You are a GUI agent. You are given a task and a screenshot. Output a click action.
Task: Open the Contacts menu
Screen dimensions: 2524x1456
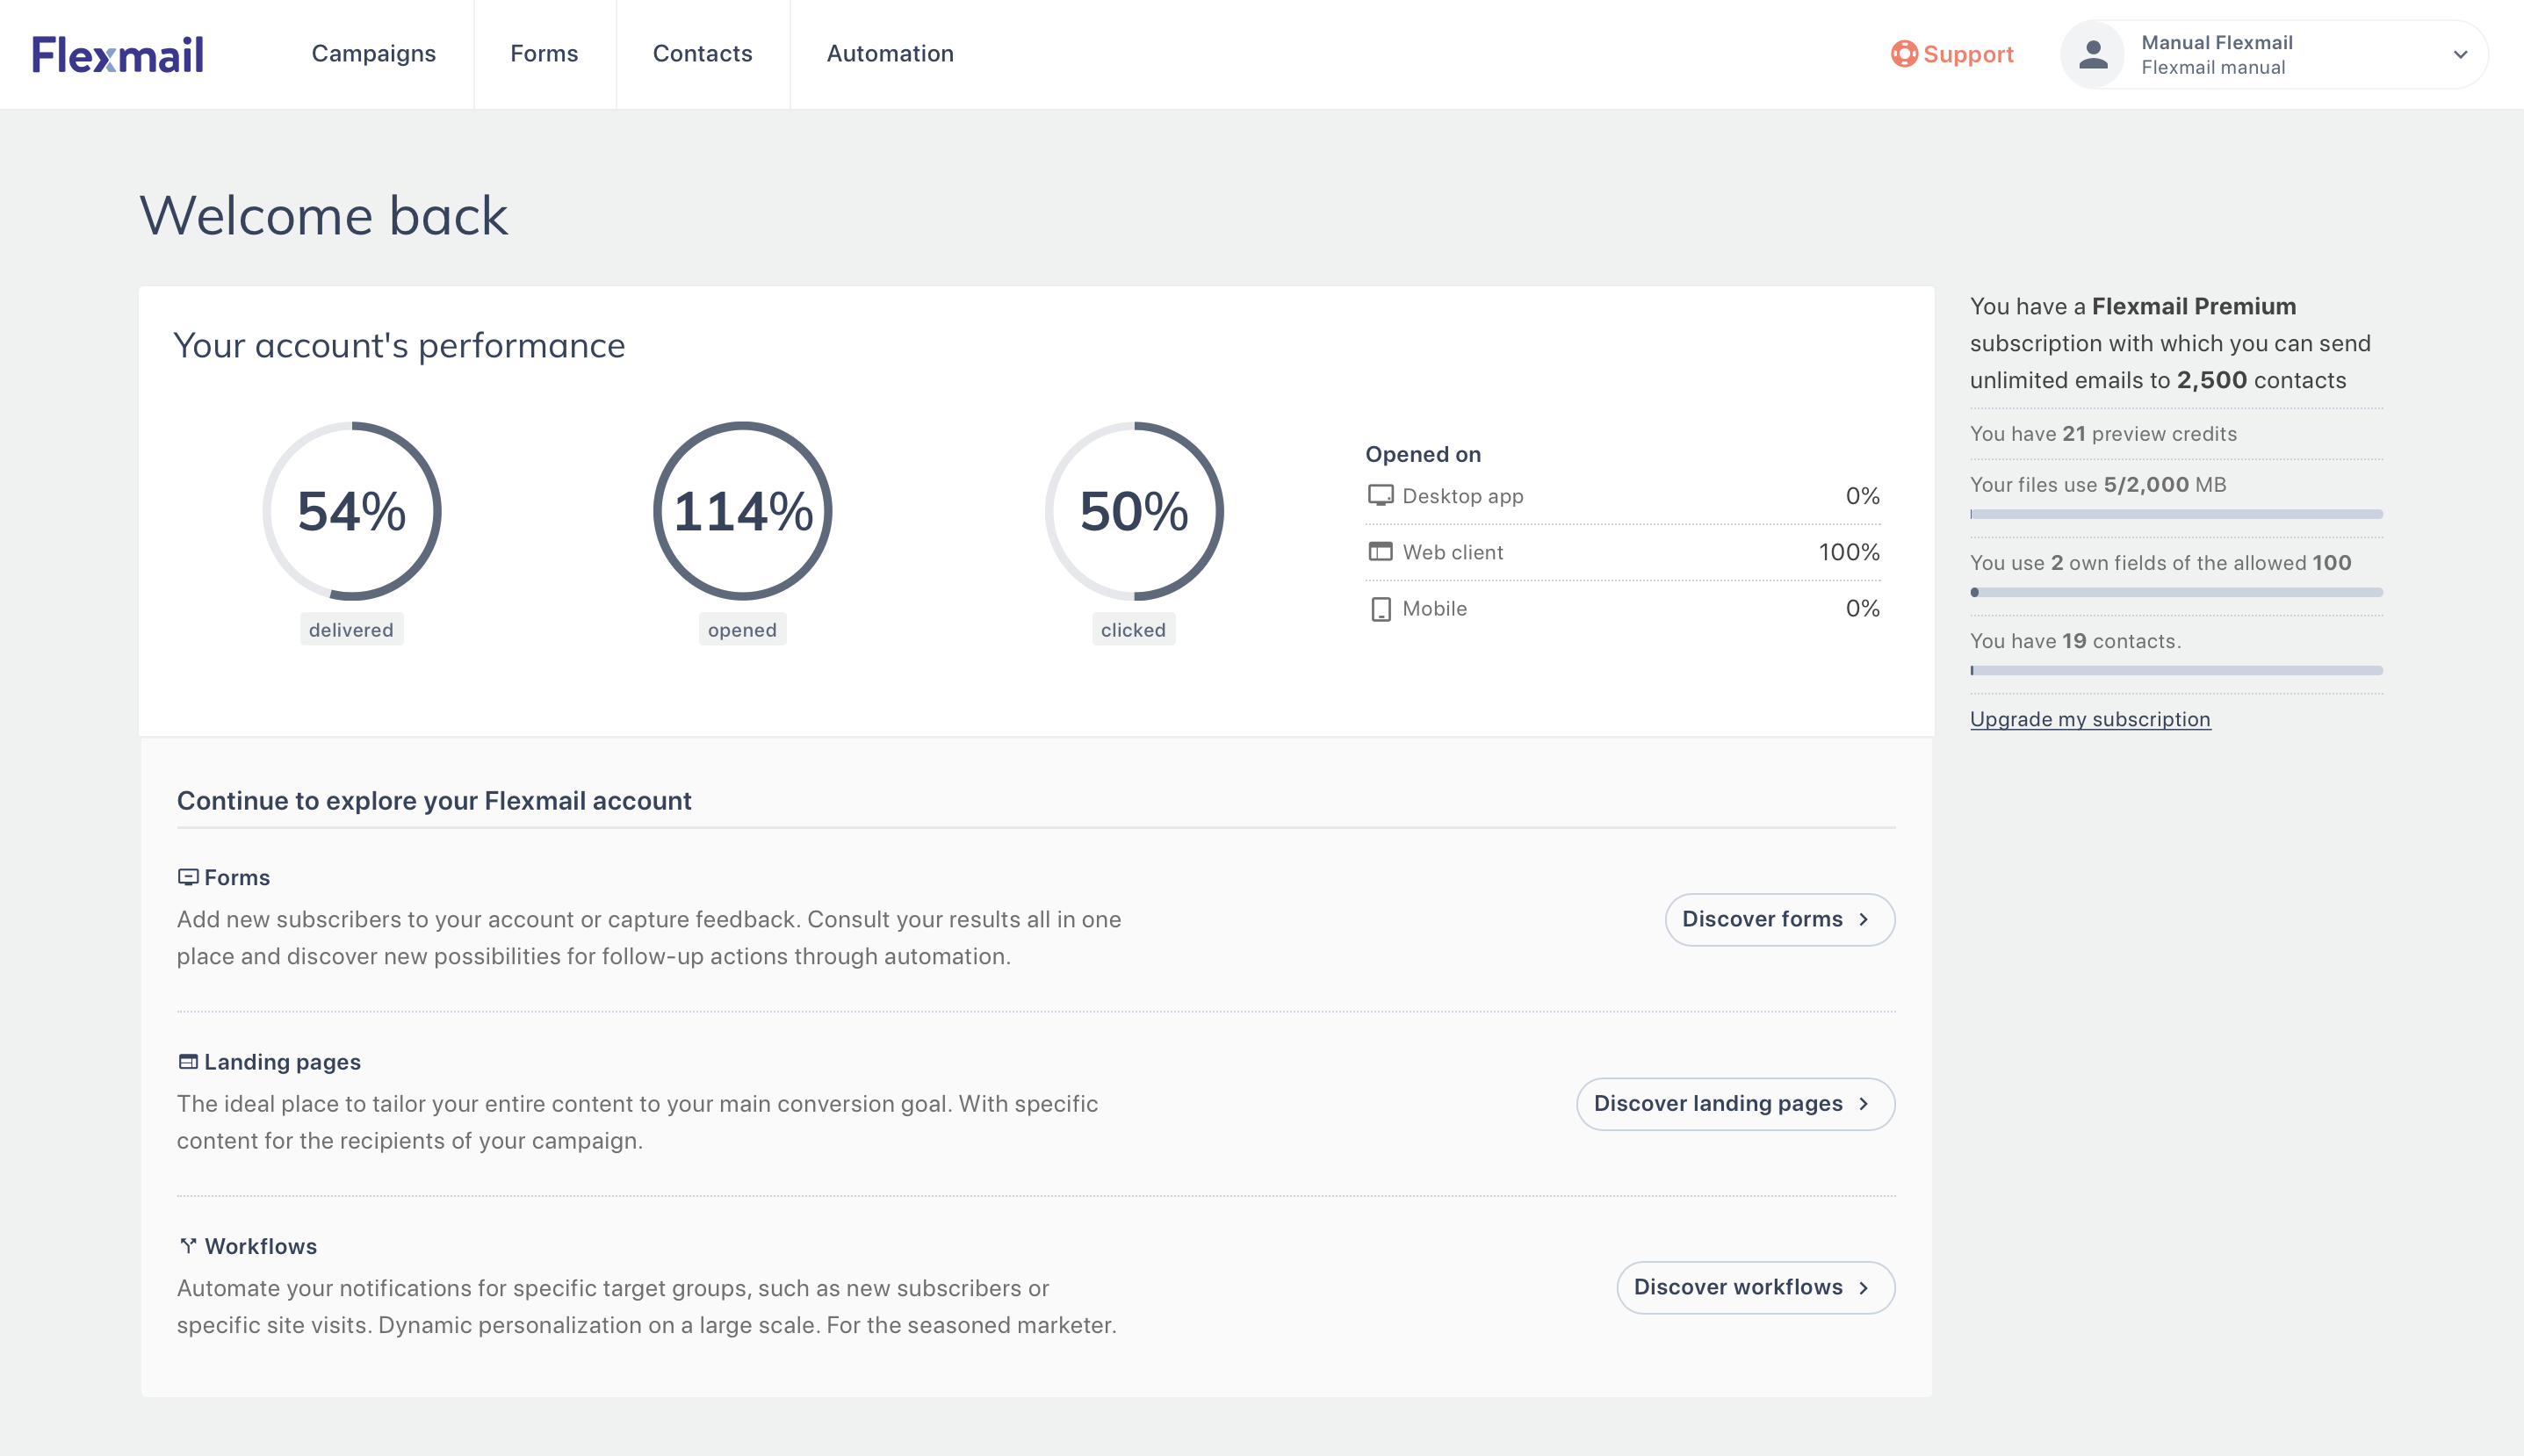click(x=703, y=54)
